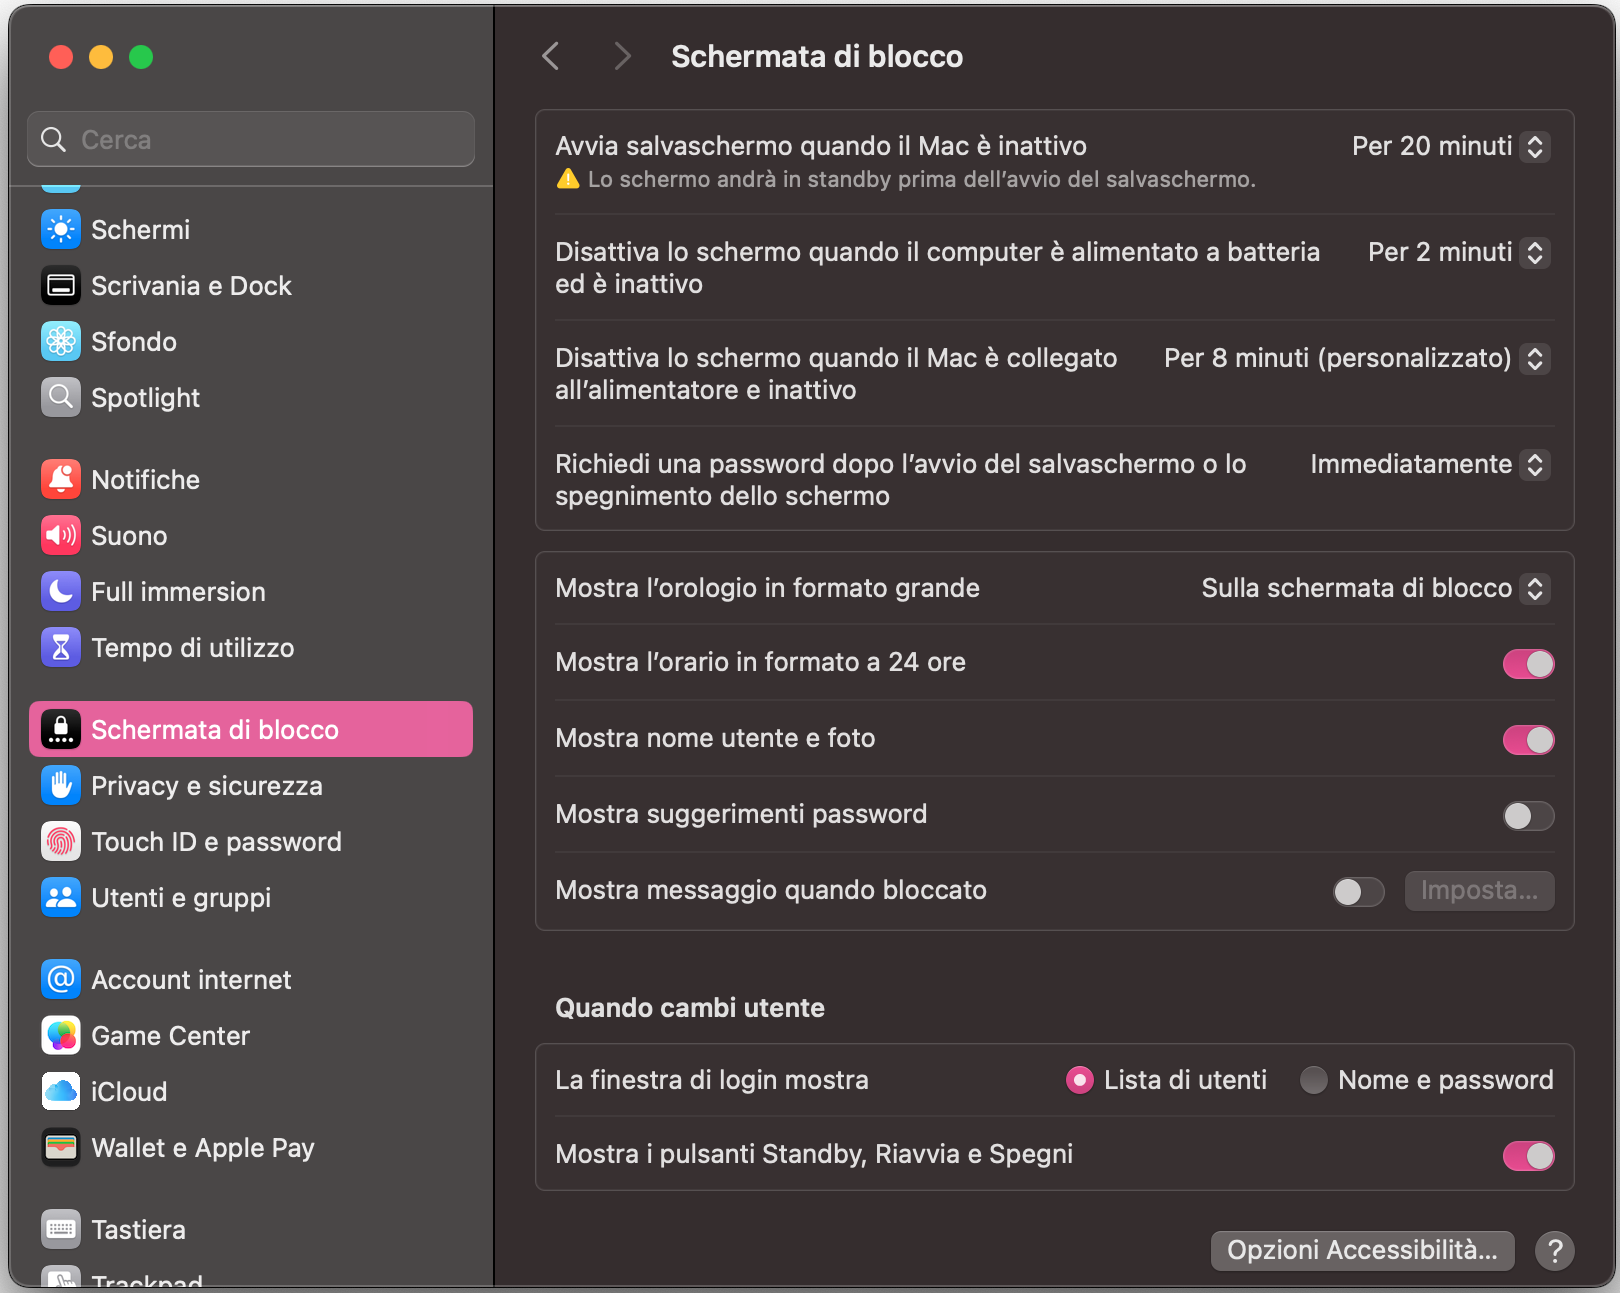1620x1293 pixels.
Task: Click the Scrivania e Dock icon
Action: 61,285
